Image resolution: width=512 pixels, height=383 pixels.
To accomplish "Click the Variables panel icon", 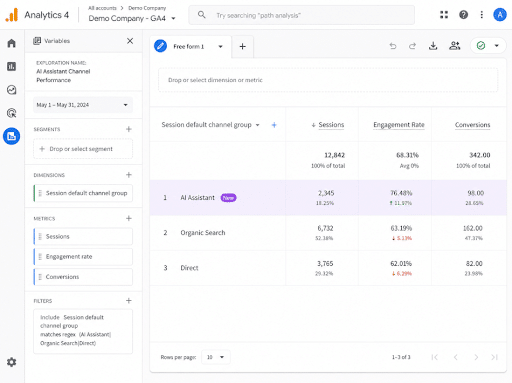I will 37,41.
